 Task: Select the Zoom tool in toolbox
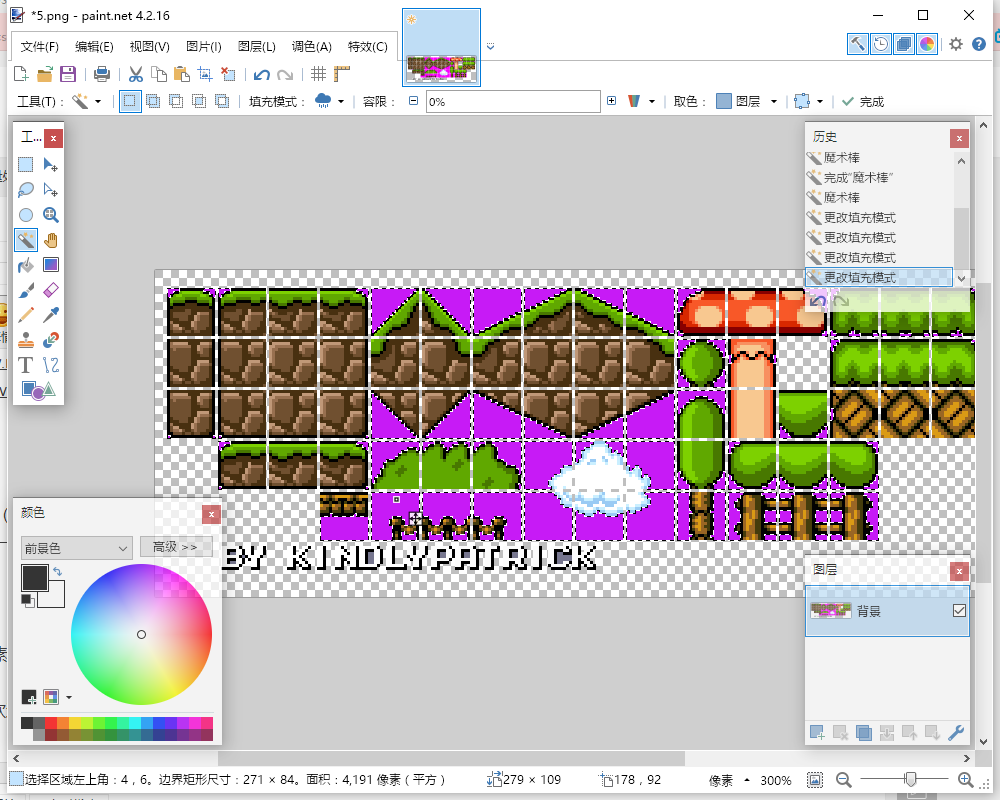[x=50, y=215]
